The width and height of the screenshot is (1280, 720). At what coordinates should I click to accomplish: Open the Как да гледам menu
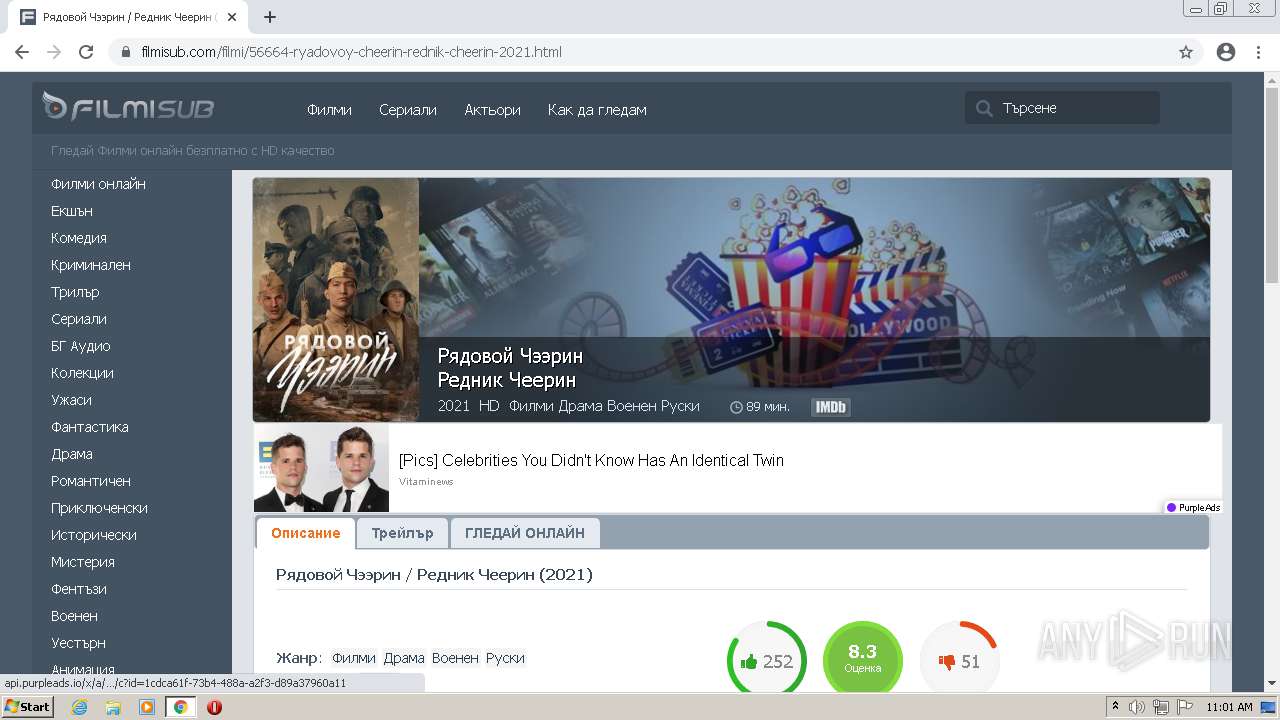pos(597,110)
